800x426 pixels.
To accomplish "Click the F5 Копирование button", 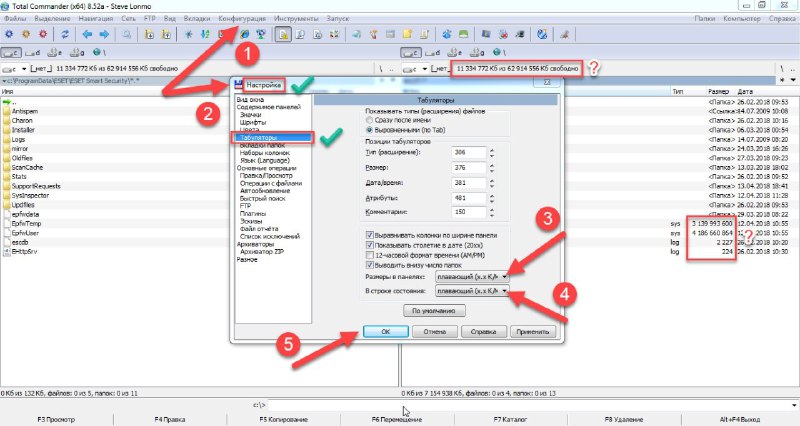I will pyautogui.click(x=284, y=419).
